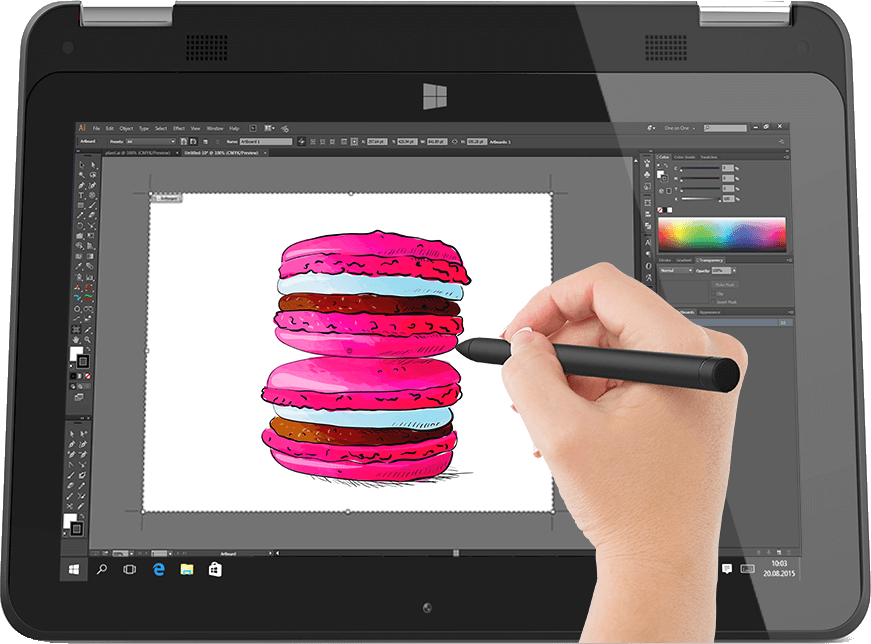
Task: Enable the Invert Mask checkbox
Action: (713, 302)
